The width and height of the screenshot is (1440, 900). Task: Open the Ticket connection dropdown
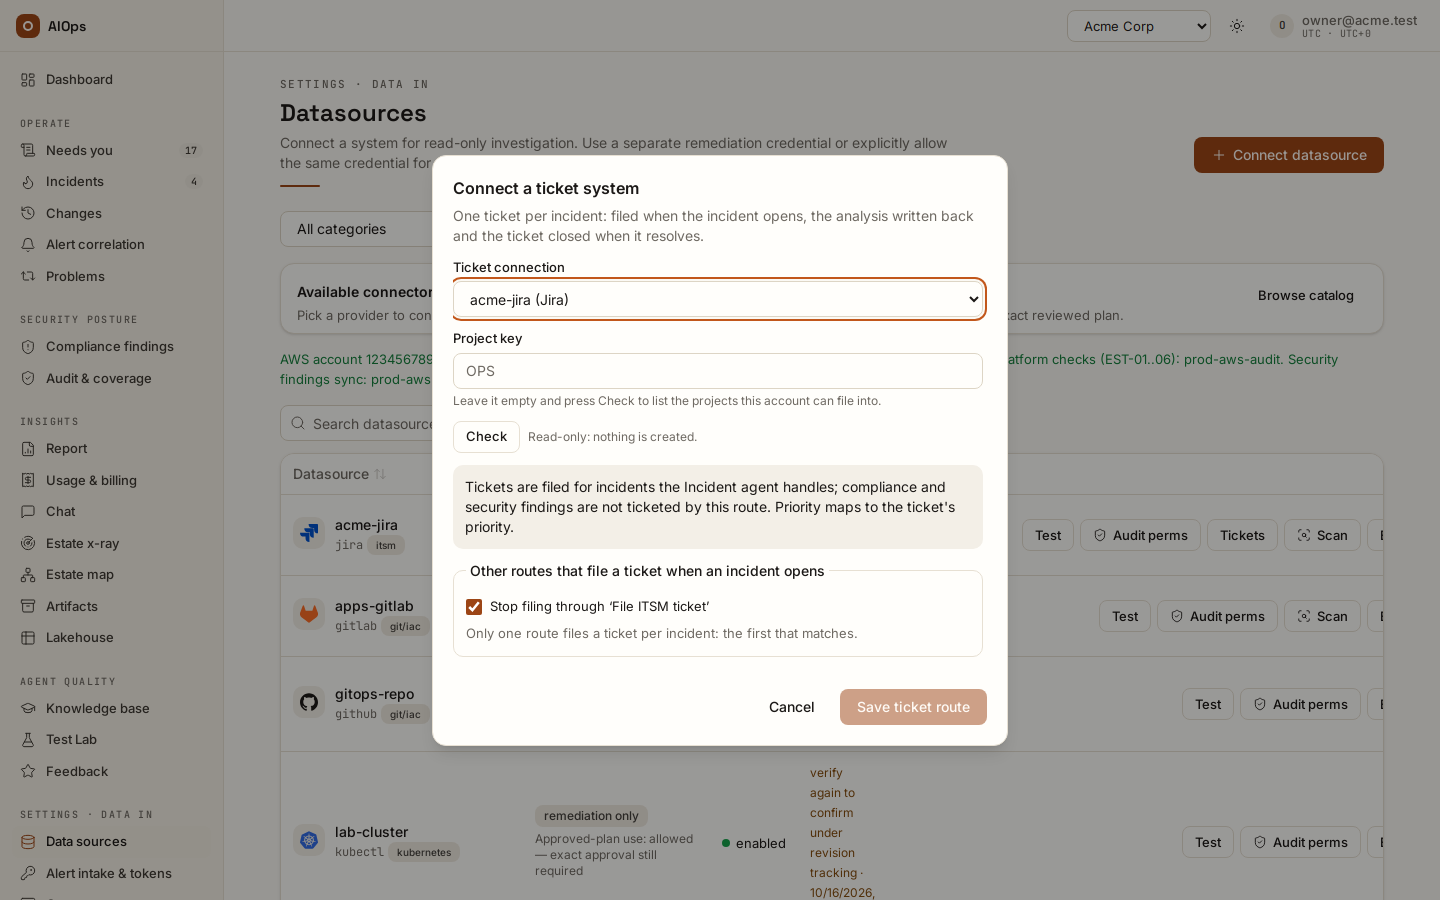tap(719, 299)
